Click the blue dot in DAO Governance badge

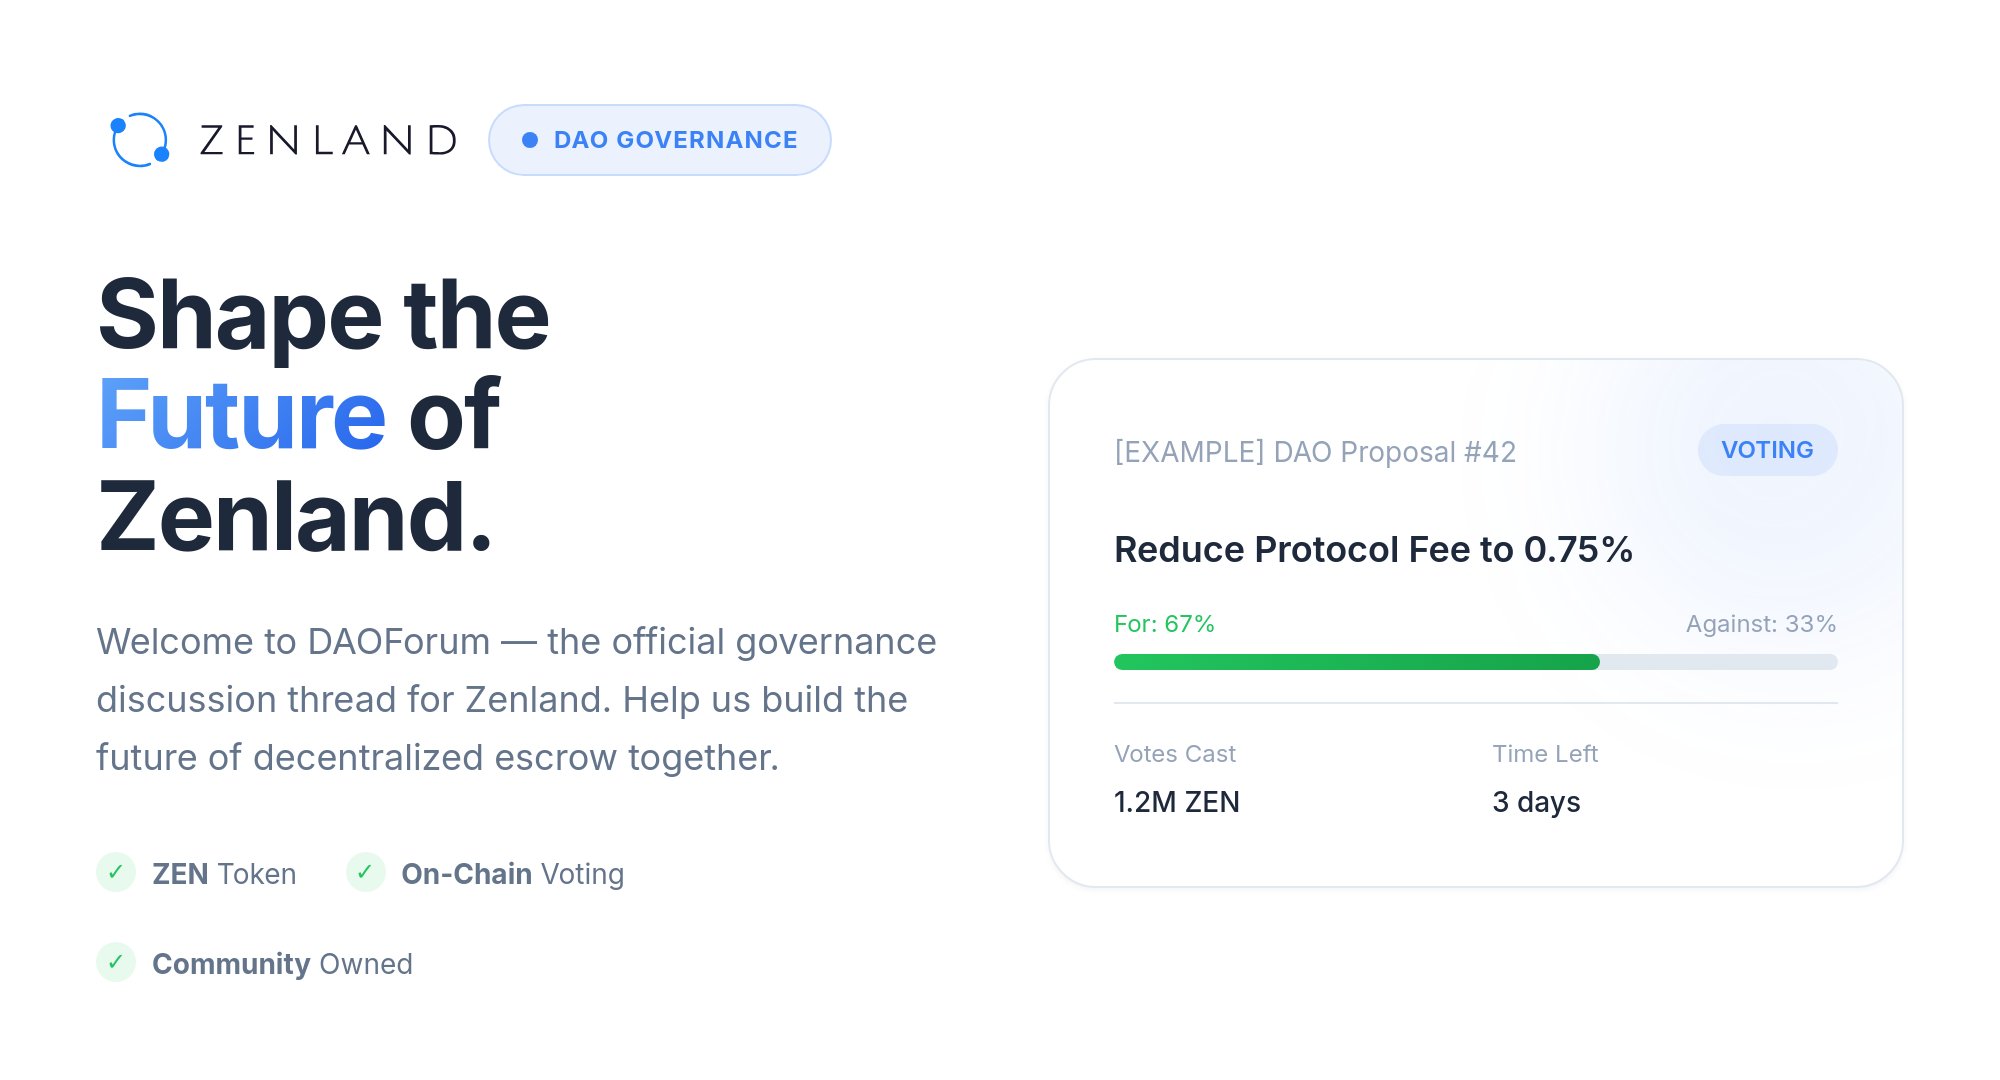pyautogui.click(x=530, y=140)
